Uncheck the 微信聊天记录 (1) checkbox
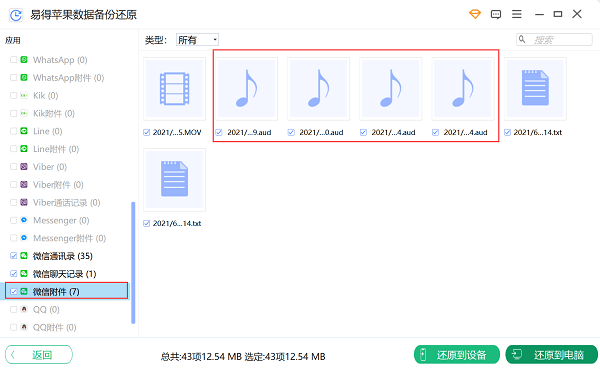Viewport: 600px width, 369px height. [x=13, y=274]
